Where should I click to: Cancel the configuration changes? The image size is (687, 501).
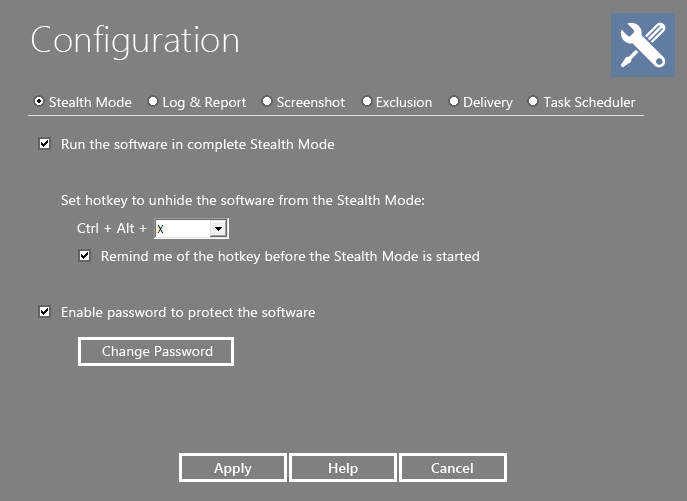pyautogui.click(x=452, y=468)
